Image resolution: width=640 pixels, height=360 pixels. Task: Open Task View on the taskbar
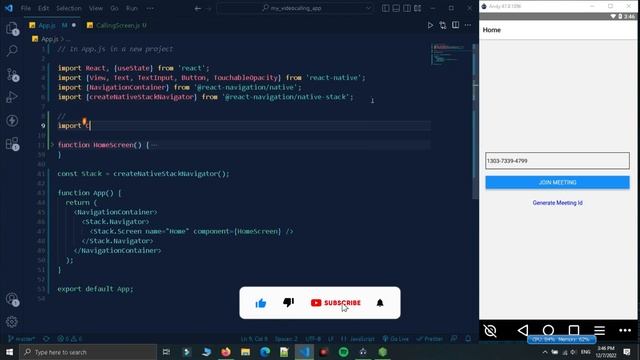click(x=166, y=352)
